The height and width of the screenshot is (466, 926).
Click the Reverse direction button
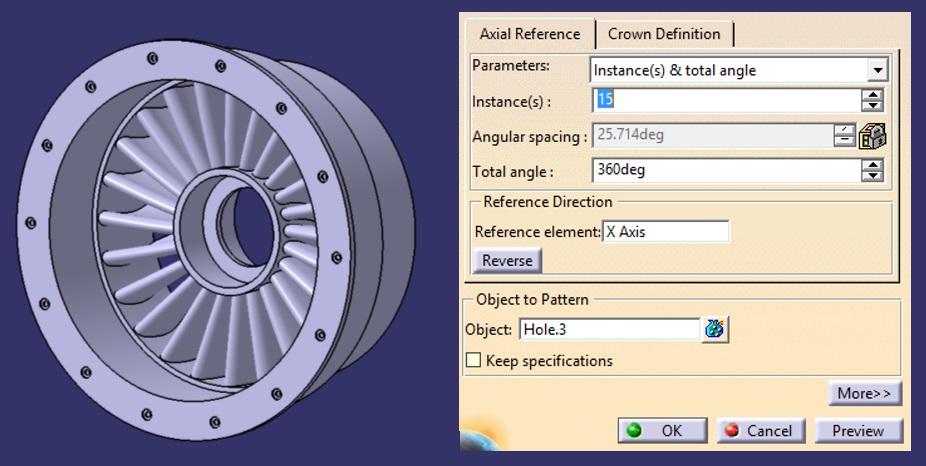[x=507, y=260]
